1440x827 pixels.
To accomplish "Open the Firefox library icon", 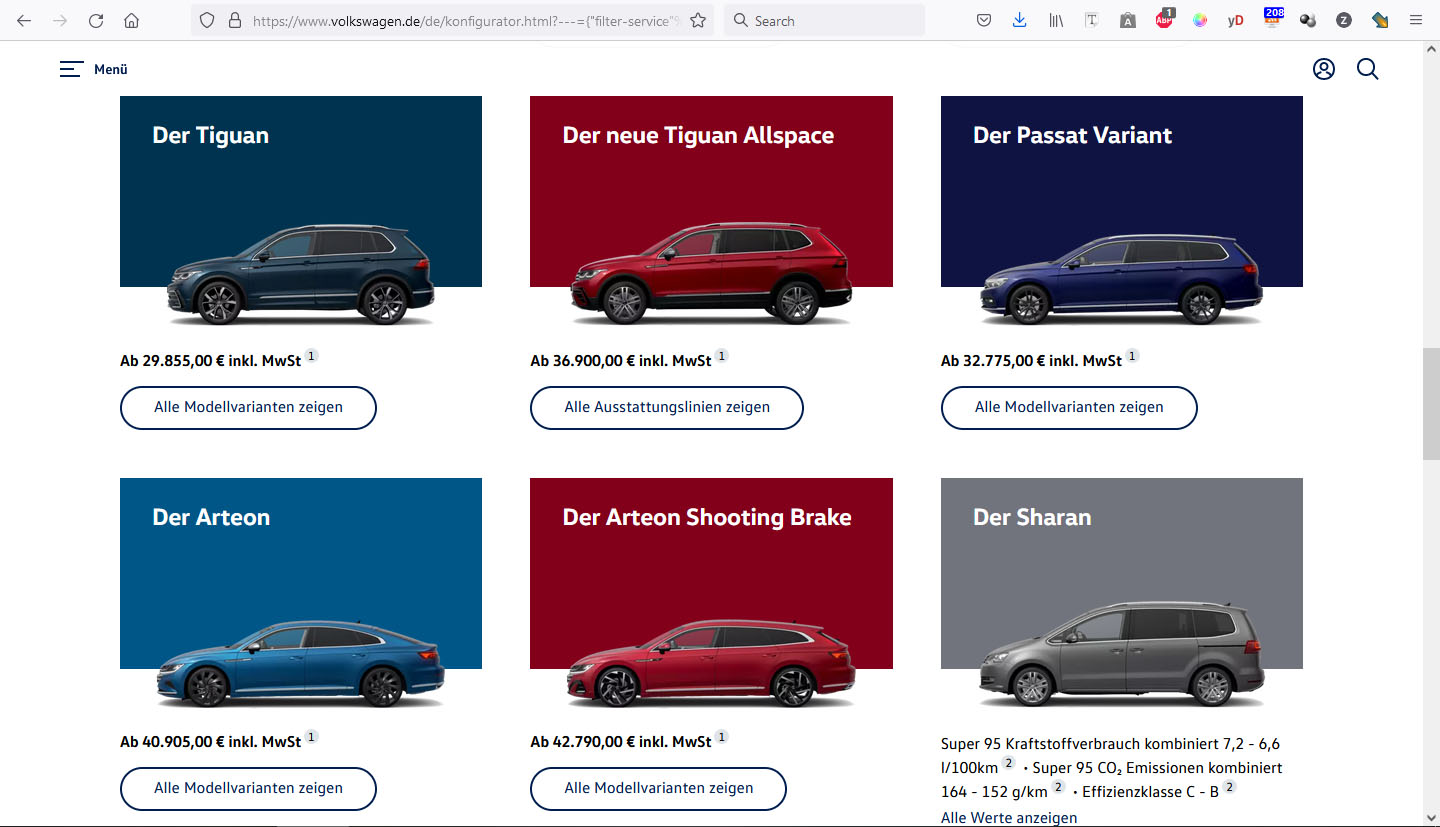I will coord(1056,20).
